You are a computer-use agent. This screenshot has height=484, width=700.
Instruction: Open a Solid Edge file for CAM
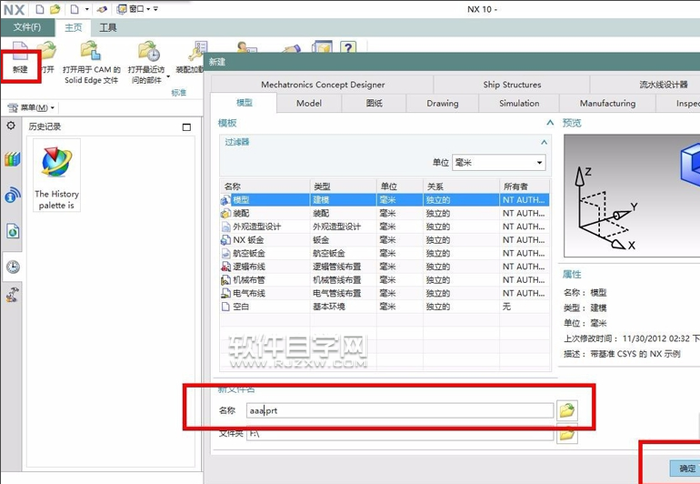[91, 63]
